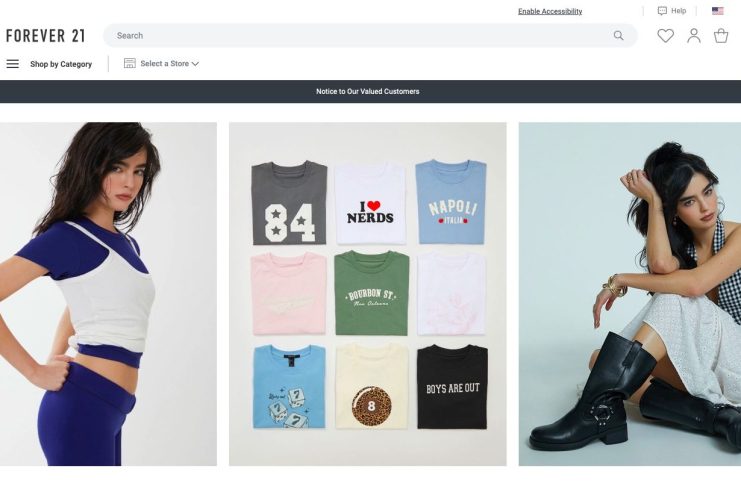Screen dimensions: 741x486
Task: Click the store building icon
Action: coord(129,63)
